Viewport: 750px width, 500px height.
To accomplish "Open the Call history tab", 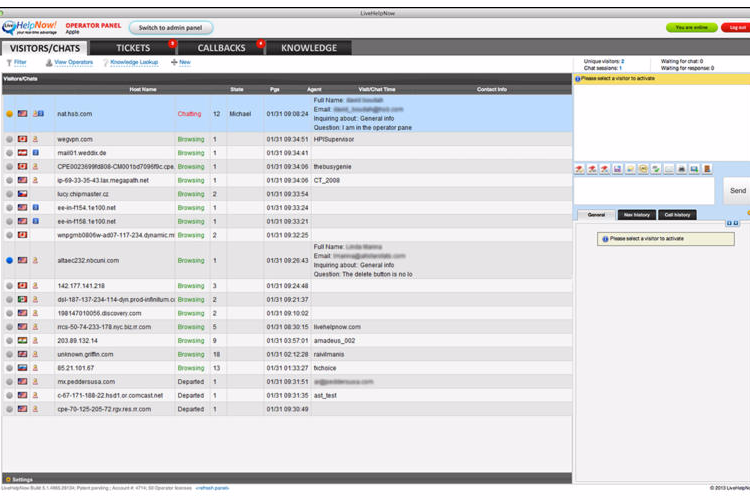I will tap(677, 215).
